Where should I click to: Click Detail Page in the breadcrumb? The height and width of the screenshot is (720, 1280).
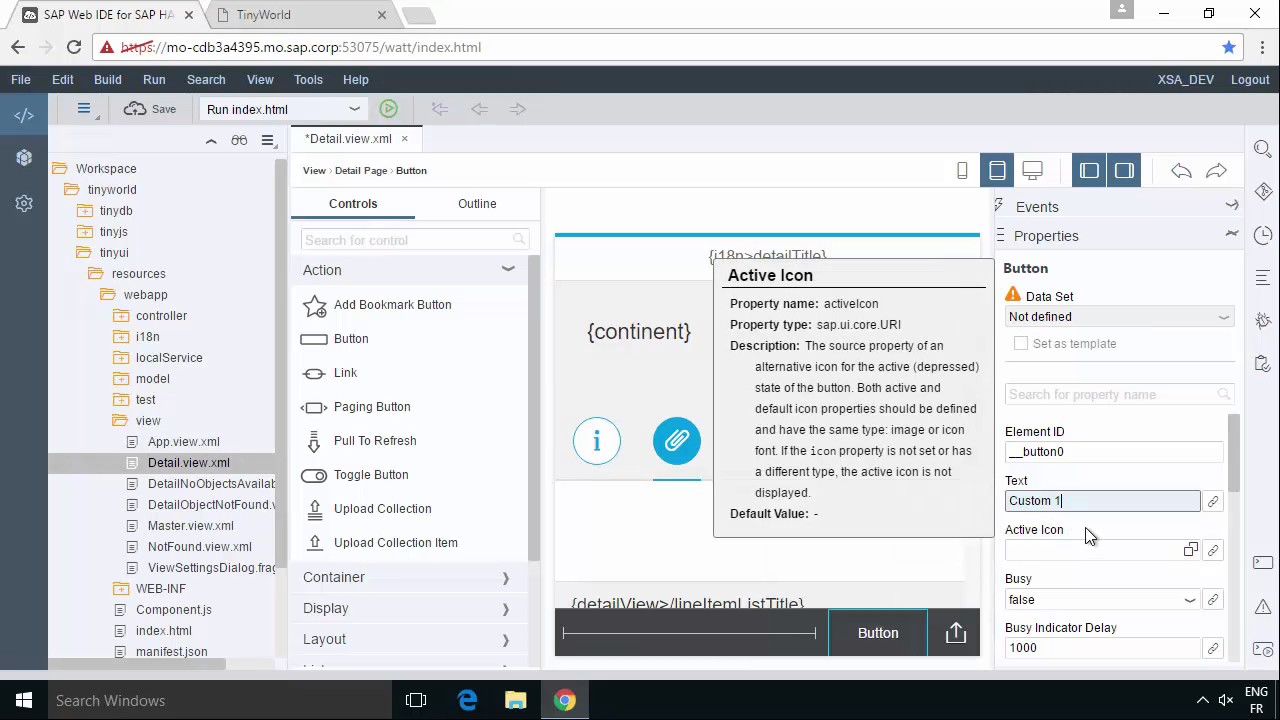[x=361, y=171]
